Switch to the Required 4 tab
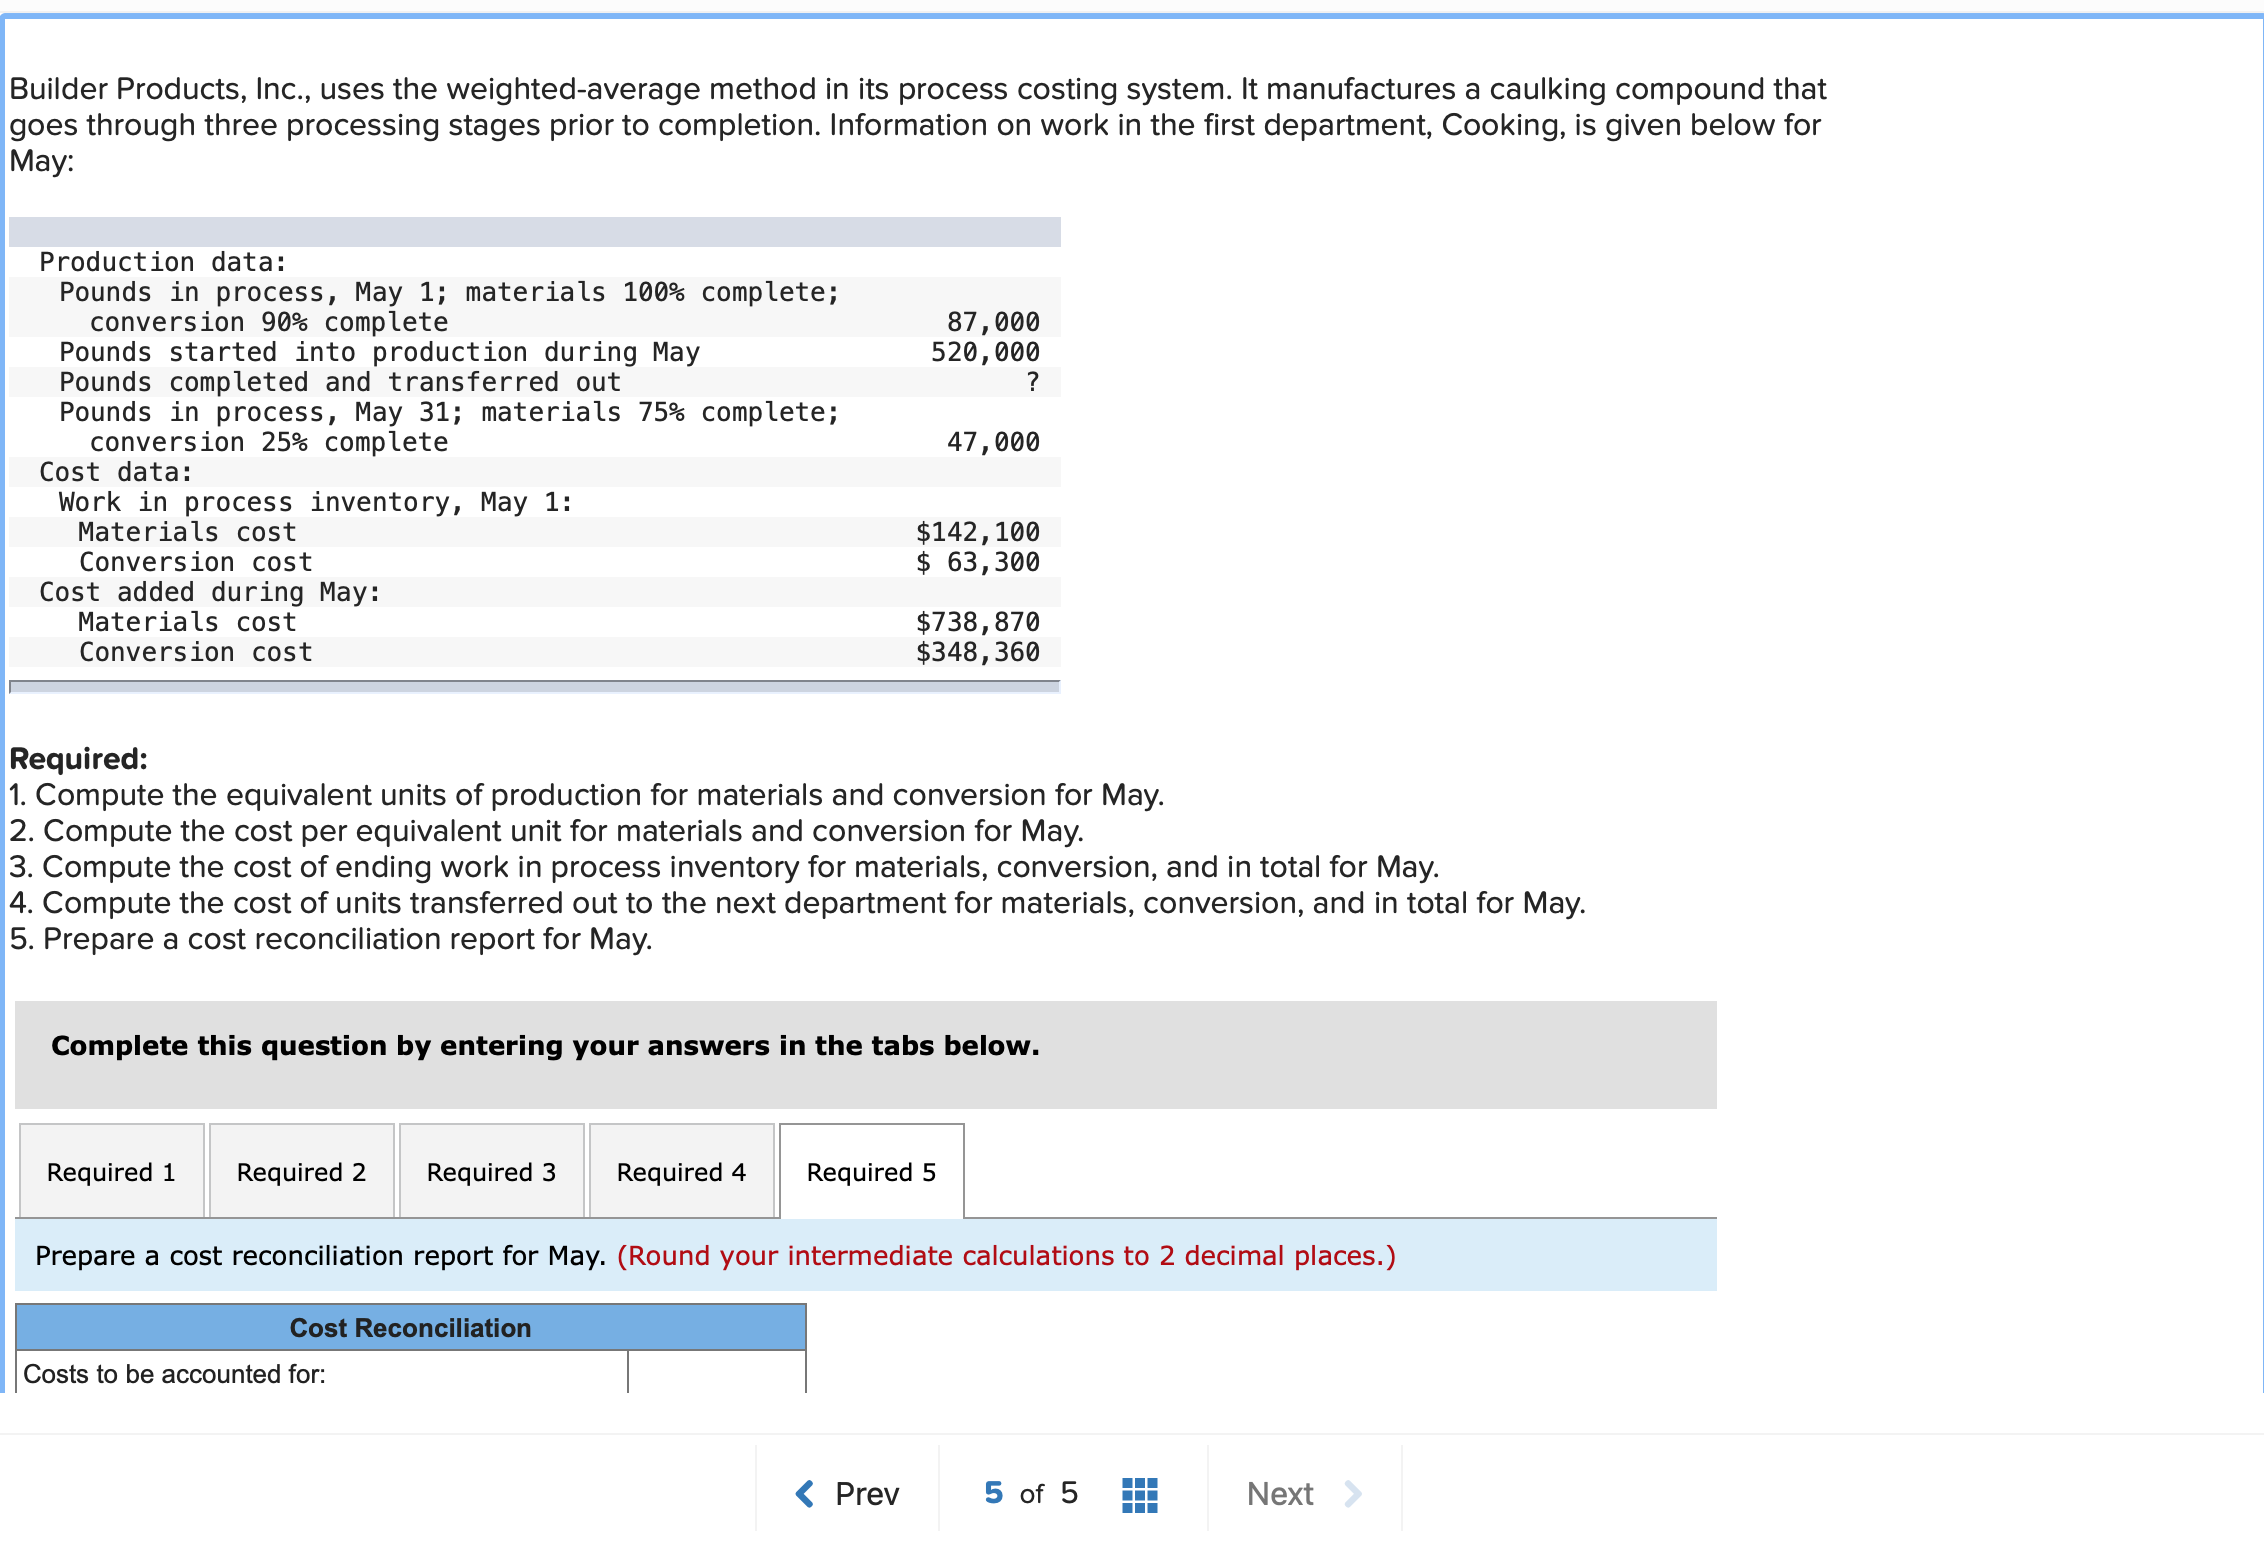This screenshot has width=2264, height=1551. (681, 1171)
